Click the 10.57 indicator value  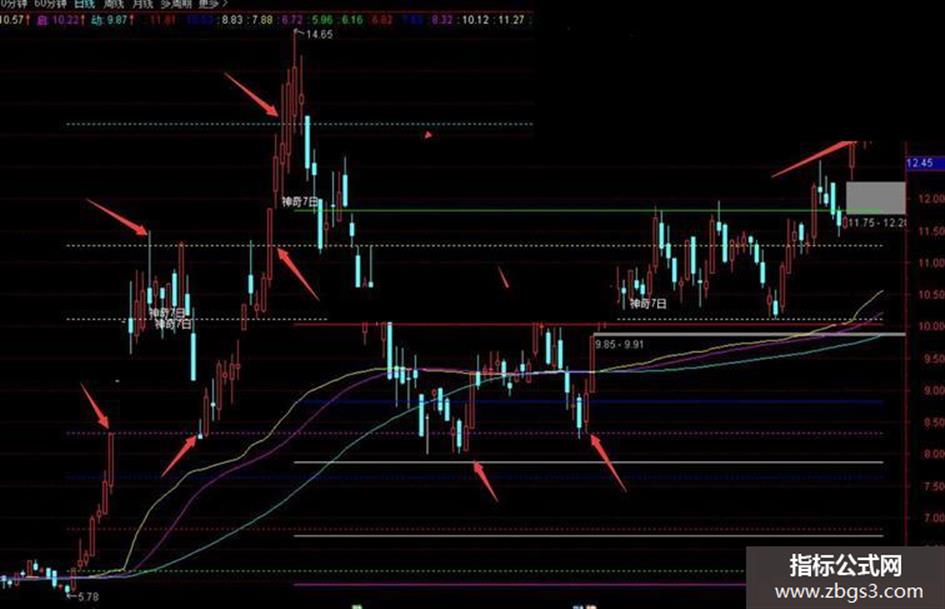[x=11, y=20]
